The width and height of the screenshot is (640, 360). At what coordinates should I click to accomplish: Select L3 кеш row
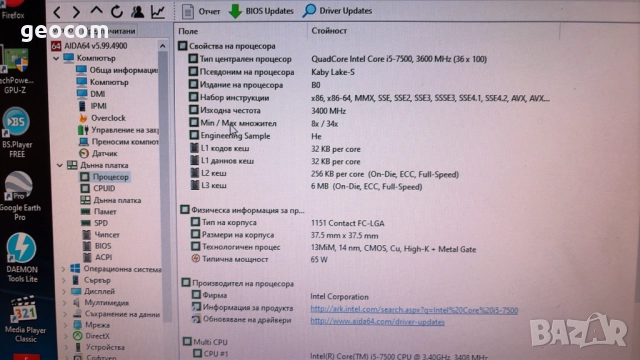coord(307,186)
